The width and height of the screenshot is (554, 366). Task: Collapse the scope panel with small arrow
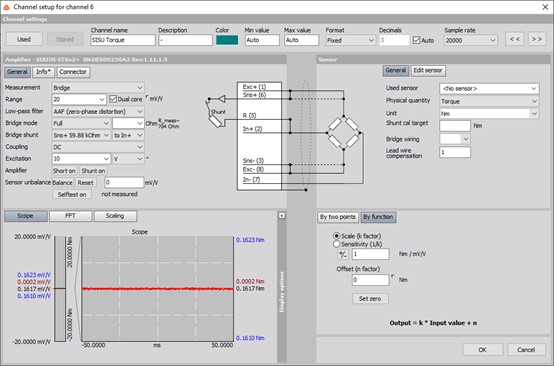click(x=282, y=216)
